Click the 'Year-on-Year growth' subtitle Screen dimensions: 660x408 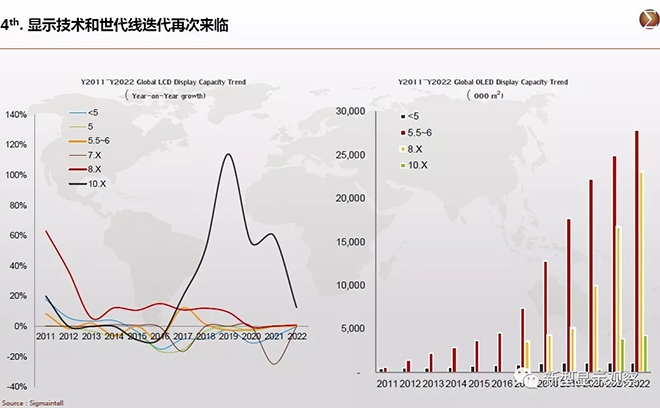click(164, 95)
